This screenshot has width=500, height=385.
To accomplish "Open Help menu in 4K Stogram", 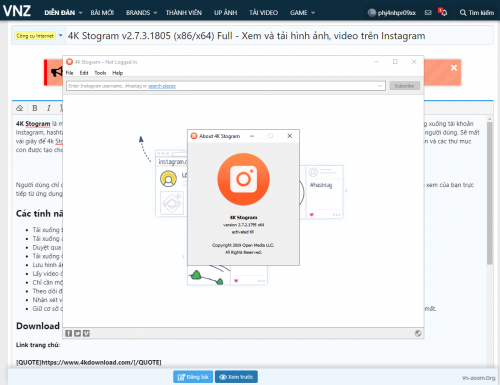I will (117, 73).
